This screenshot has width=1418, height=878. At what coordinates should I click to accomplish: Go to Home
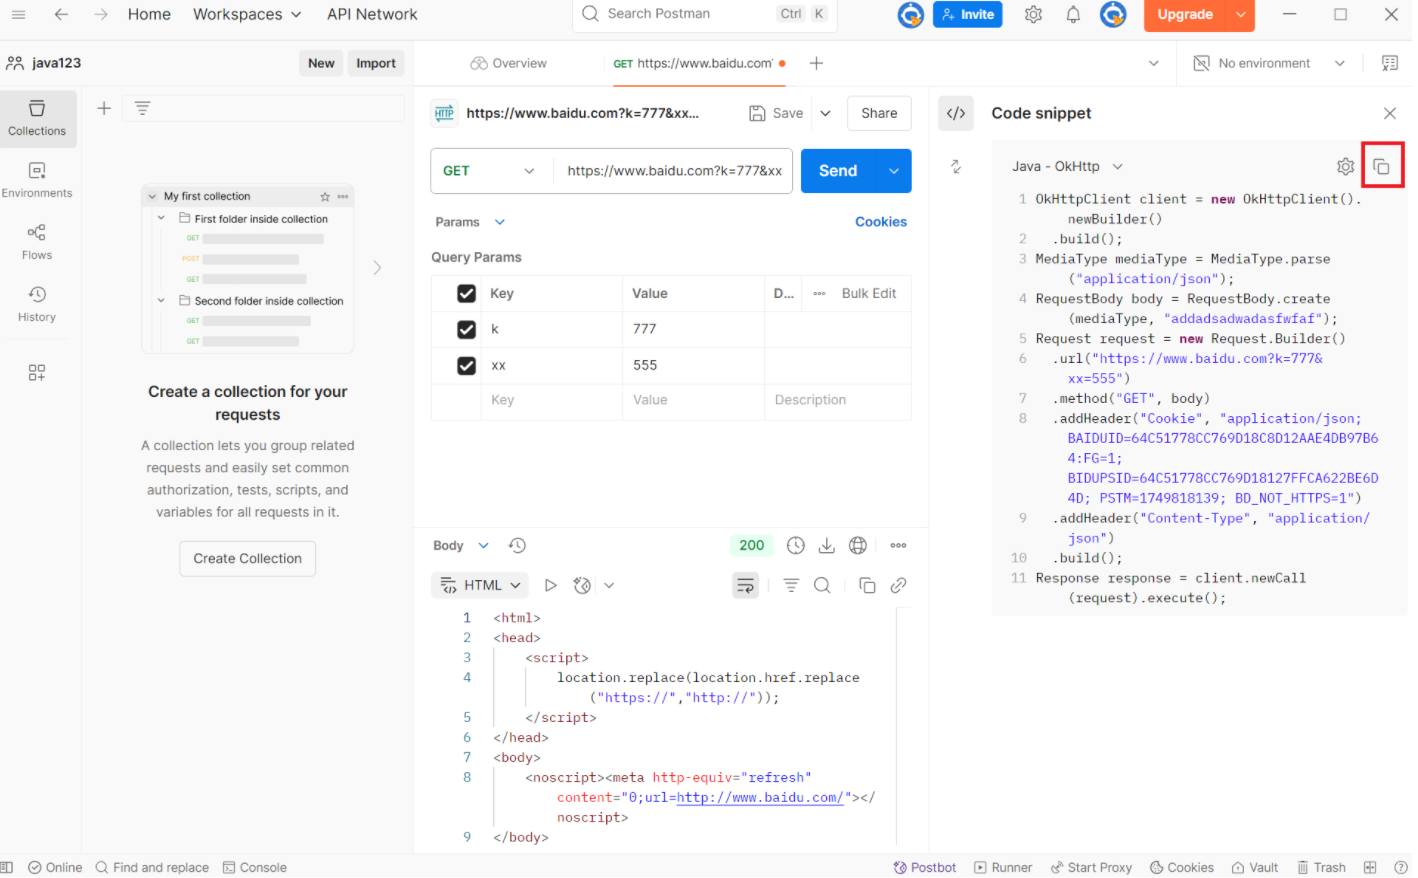click(149, 14)
